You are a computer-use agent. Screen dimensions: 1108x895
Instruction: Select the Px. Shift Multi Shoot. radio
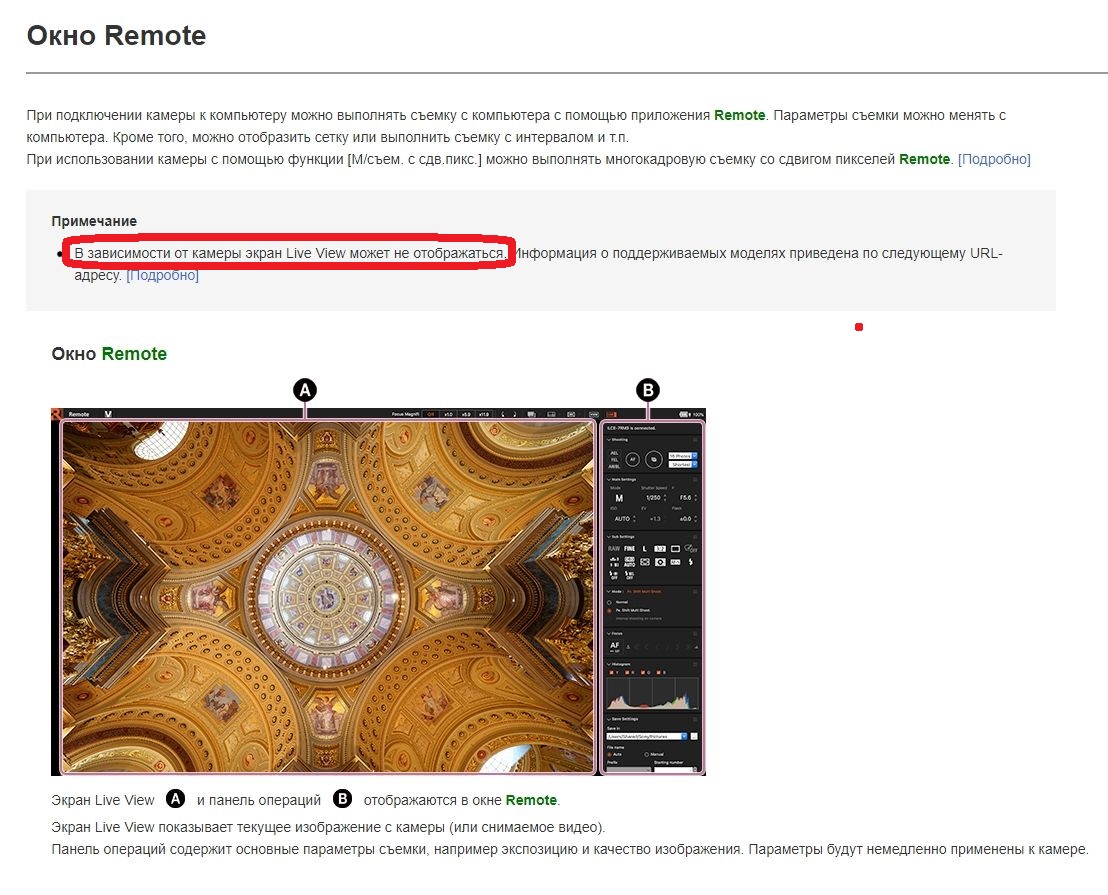point(609,610)
